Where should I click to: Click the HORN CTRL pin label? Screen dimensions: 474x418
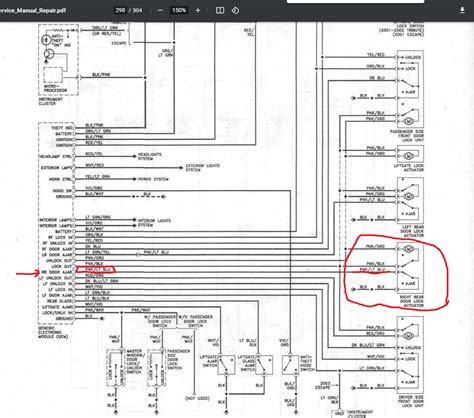[60, 179]
